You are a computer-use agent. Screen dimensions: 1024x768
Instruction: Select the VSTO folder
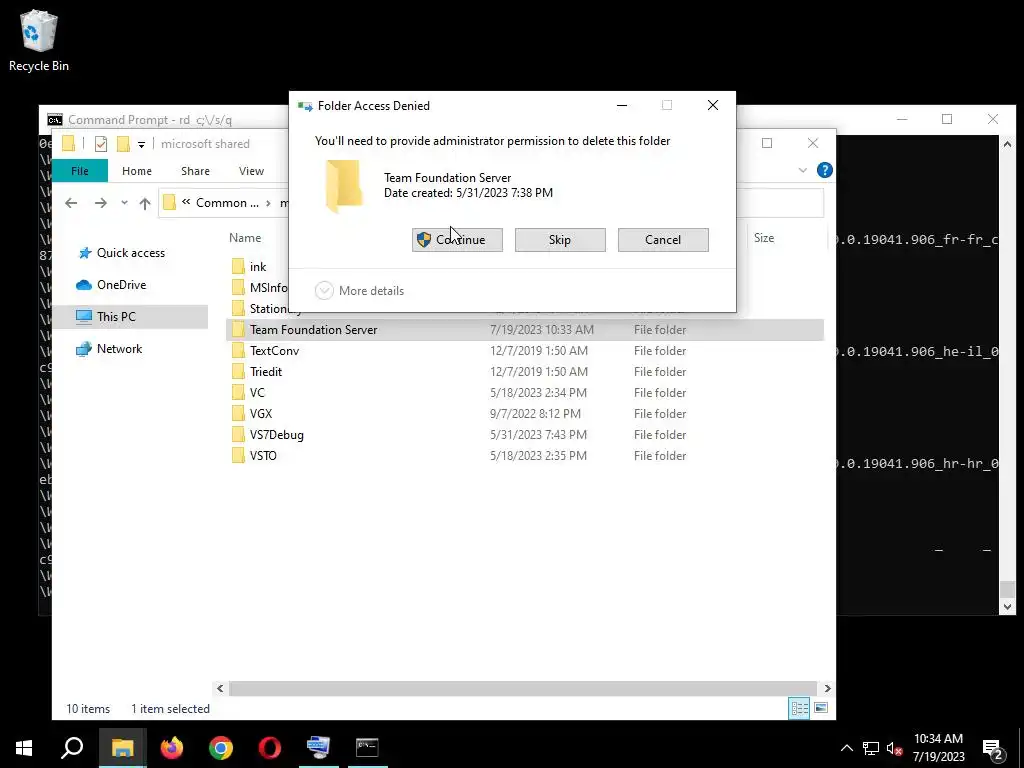[263, 455]
